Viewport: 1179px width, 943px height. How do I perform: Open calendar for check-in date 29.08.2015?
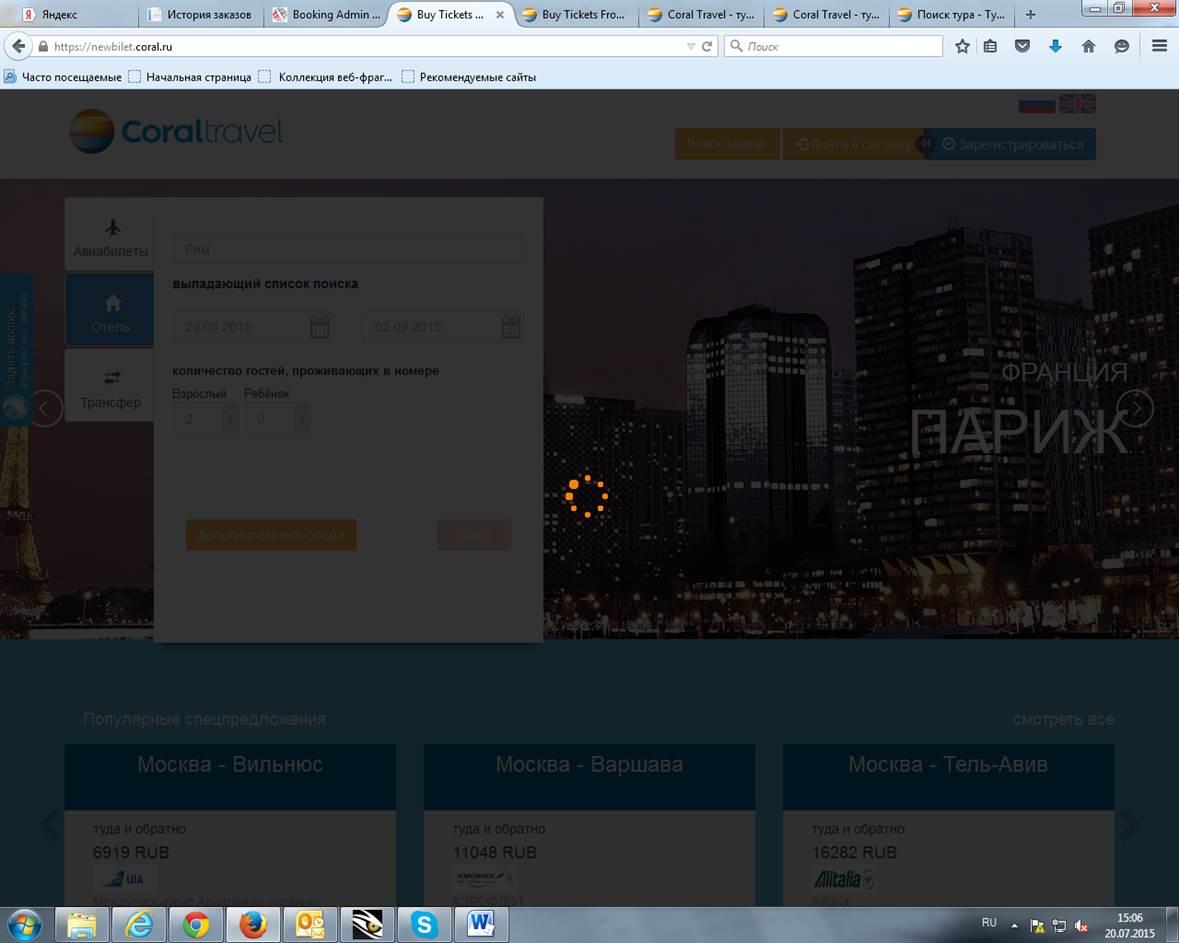(x=320, y=327)
